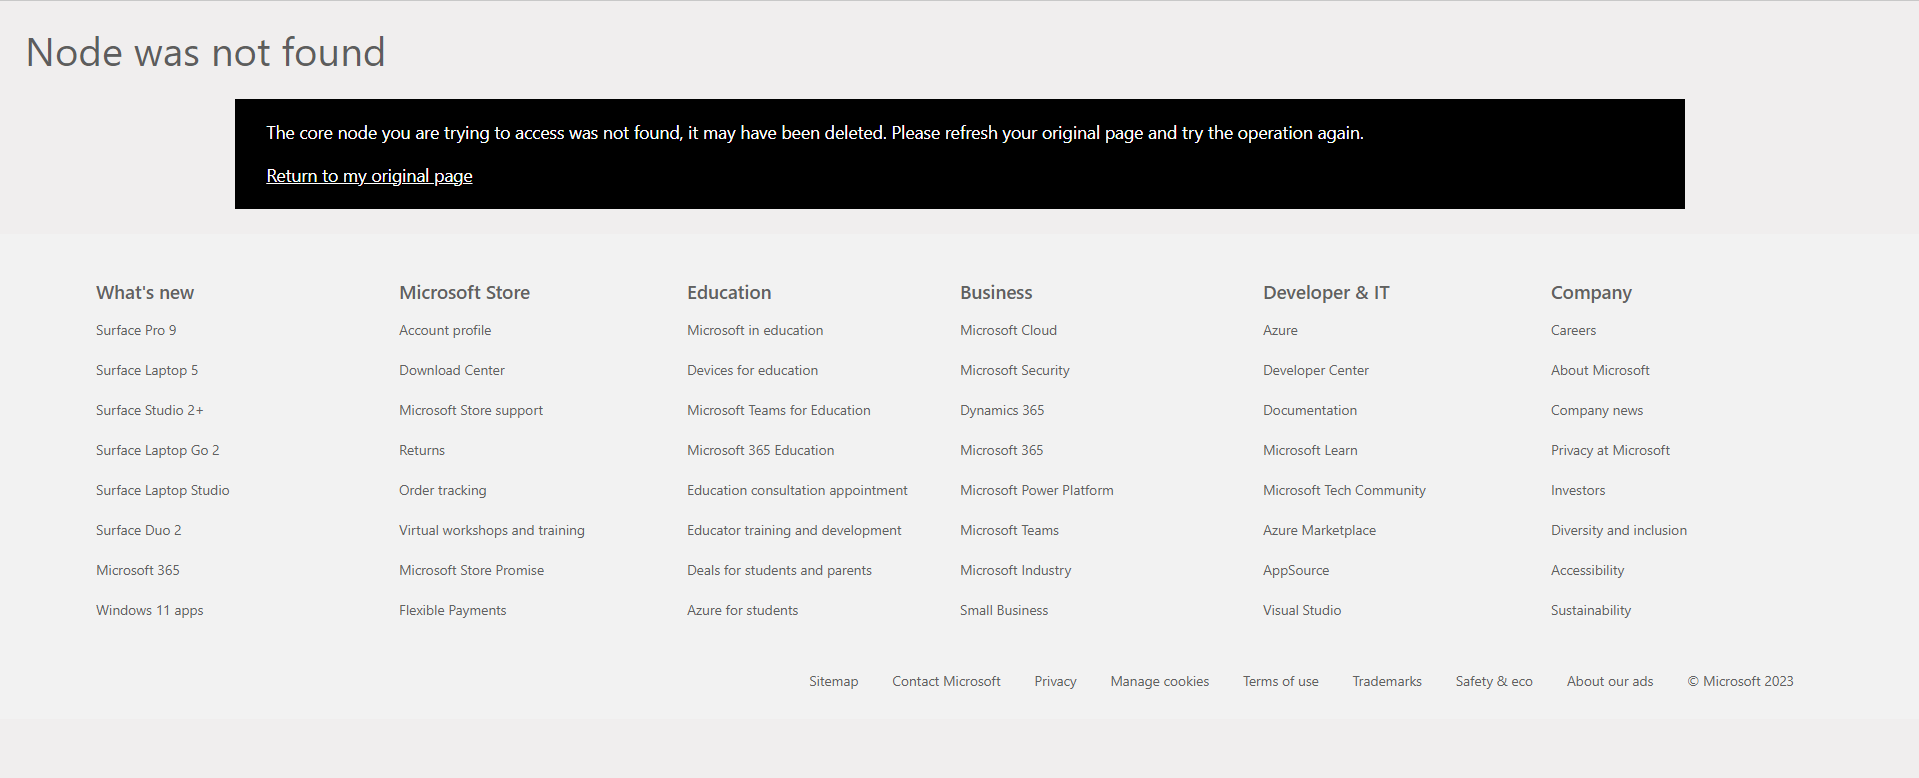This screenshot has width=1919, height=778.
Task: Go to the Developer Center
Action: (x=1316, y=370)
